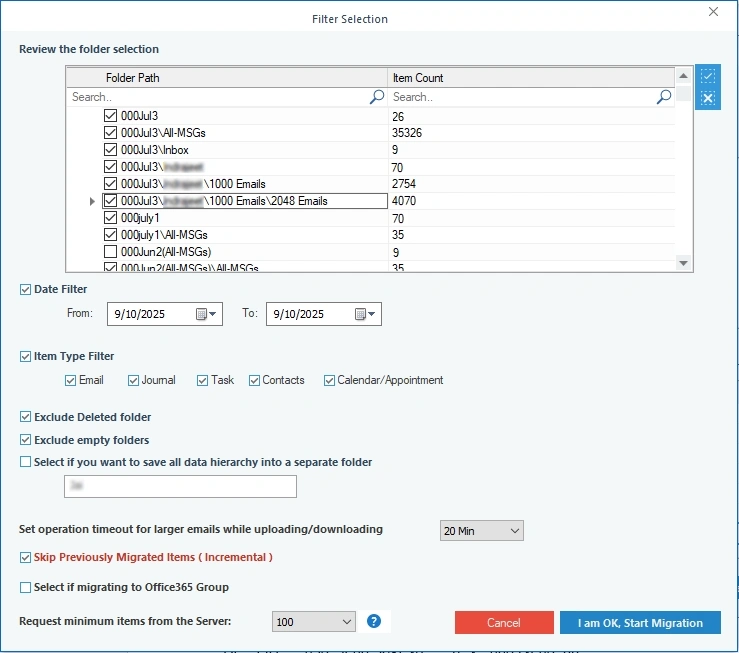This screenshot has width=739, height=653.
Task: Uncheck the Calendar/Appointment item type
Action: point(329,380)
